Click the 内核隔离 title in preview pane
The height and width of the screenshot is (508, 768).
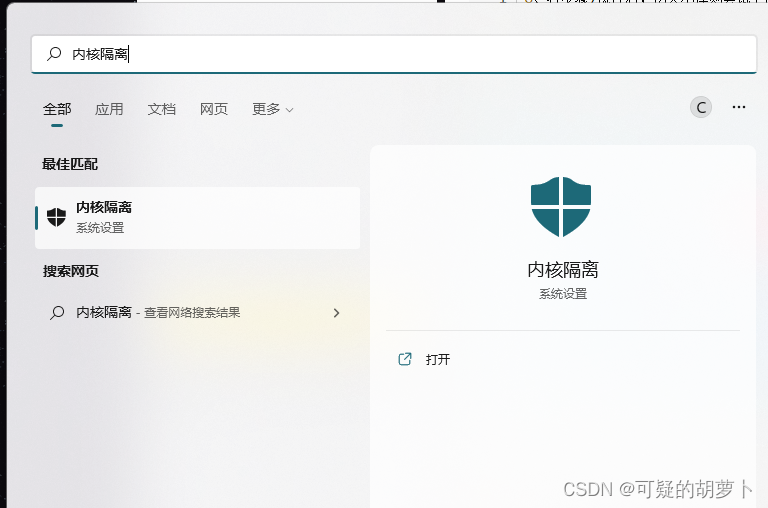pos(563,270)
